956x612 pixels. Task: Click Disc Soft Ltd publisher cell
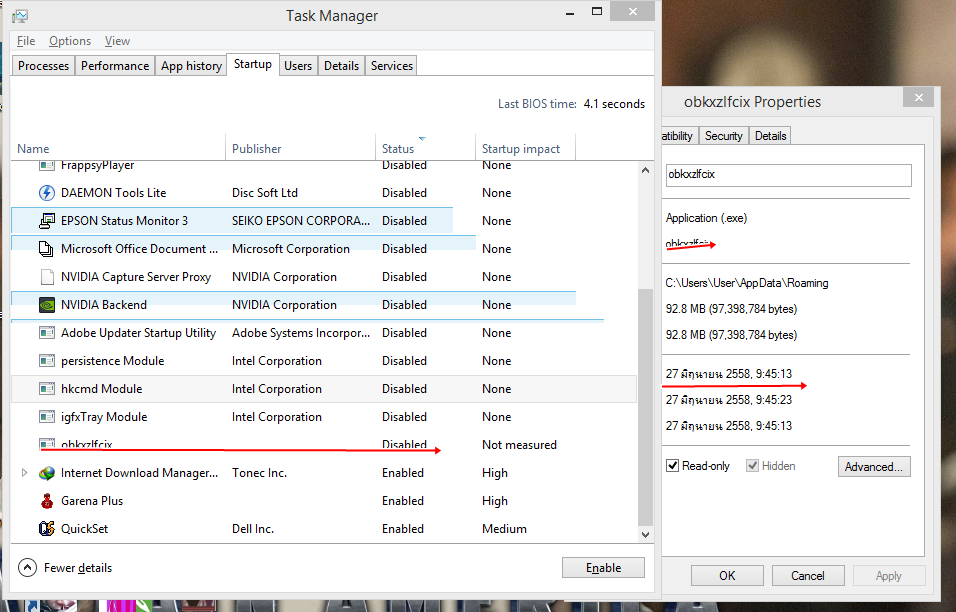[265, 193]
